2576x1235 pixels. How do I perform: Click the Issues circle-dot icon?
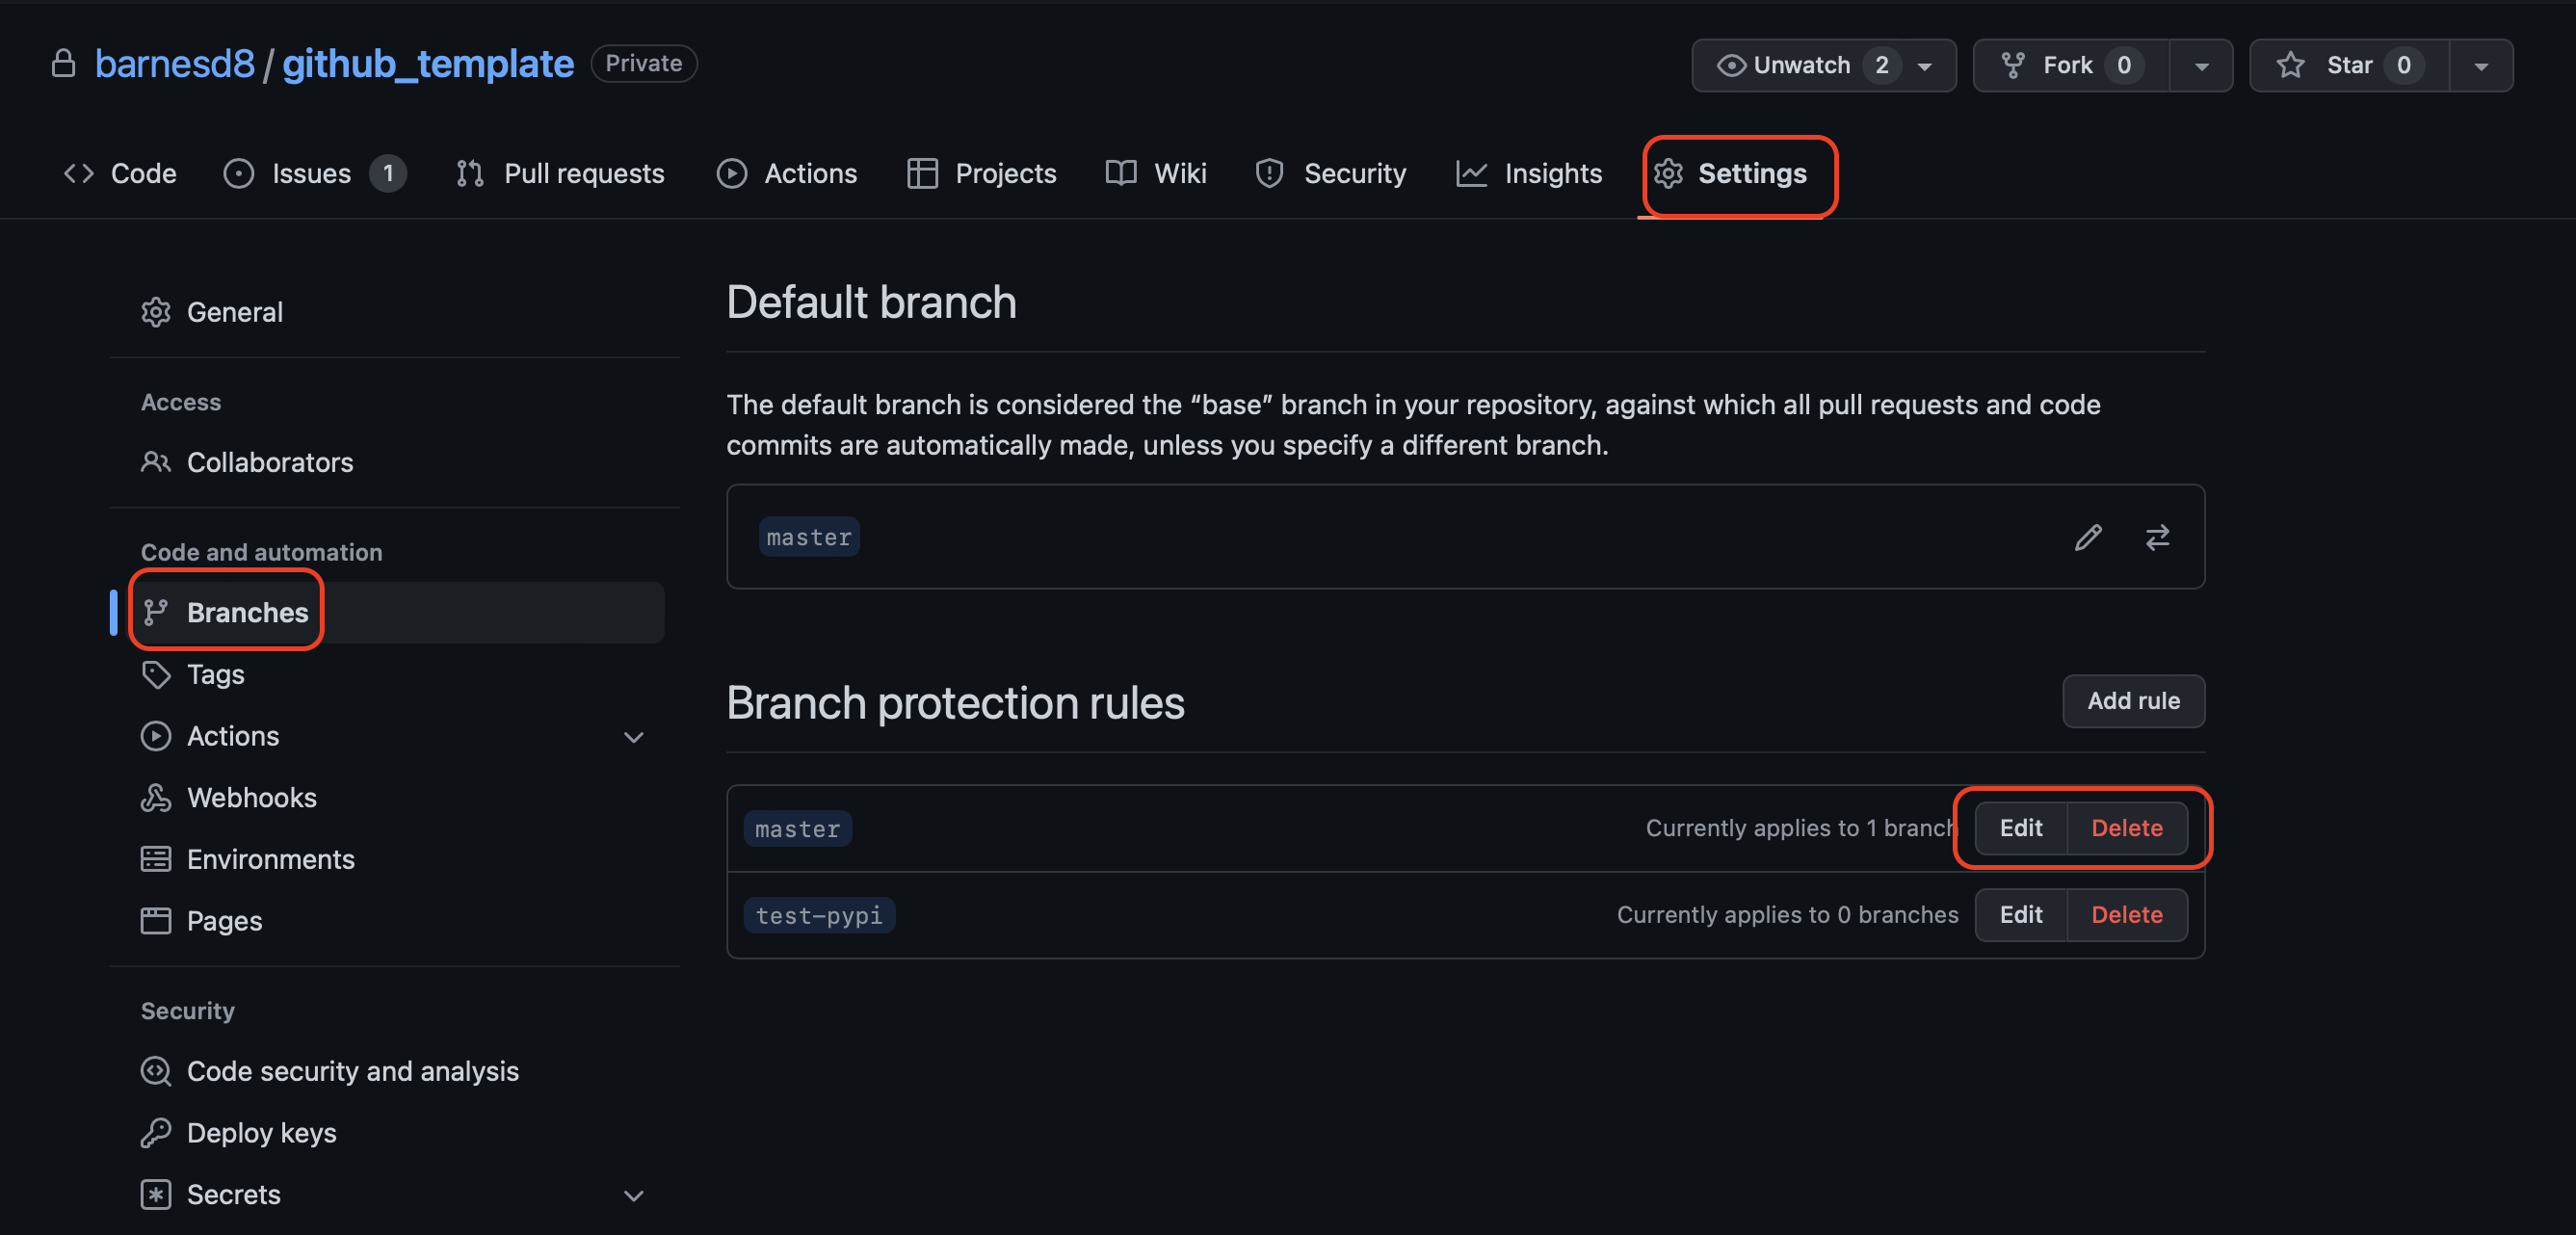238,173
